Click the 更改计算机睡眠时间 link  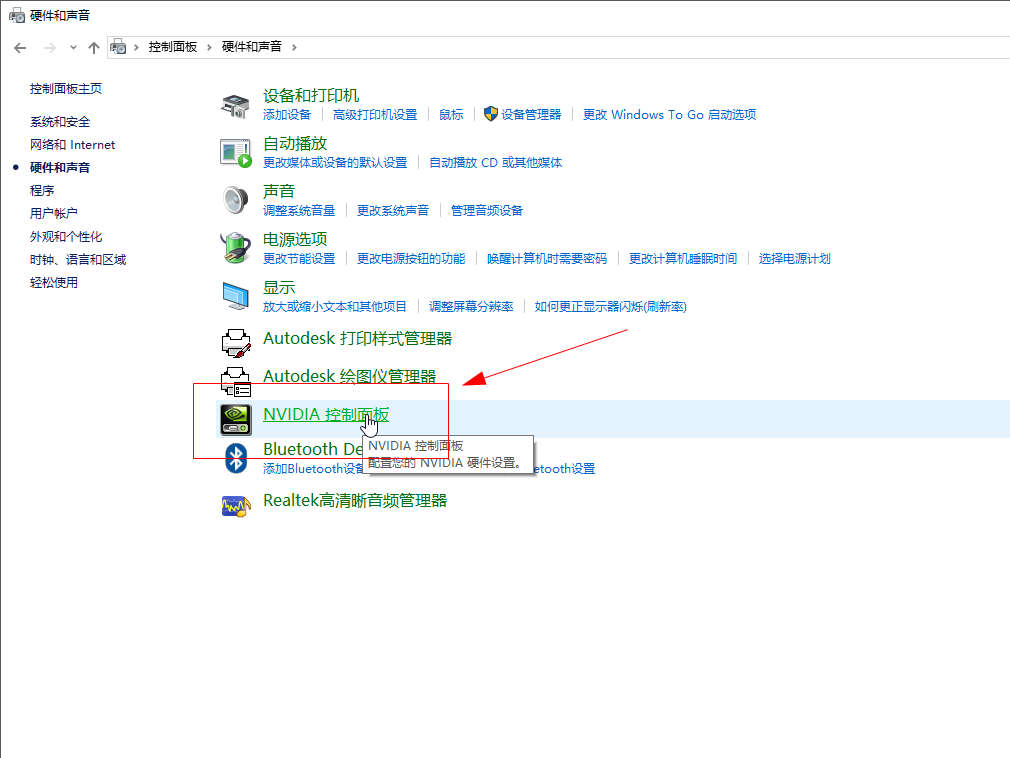683,258
